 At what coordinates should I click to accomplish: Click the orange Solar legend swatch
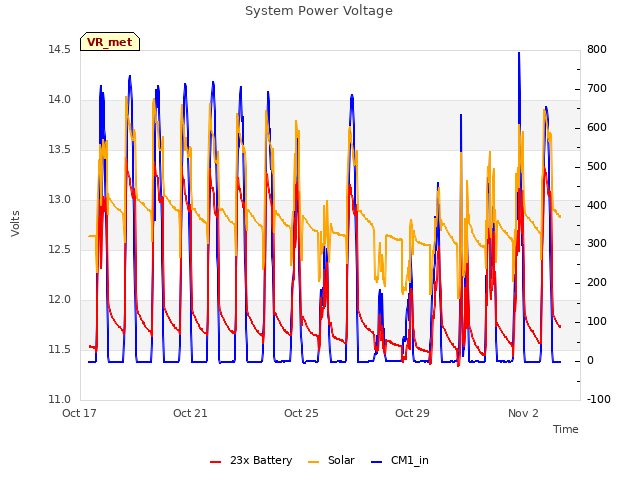coord(313,462)
